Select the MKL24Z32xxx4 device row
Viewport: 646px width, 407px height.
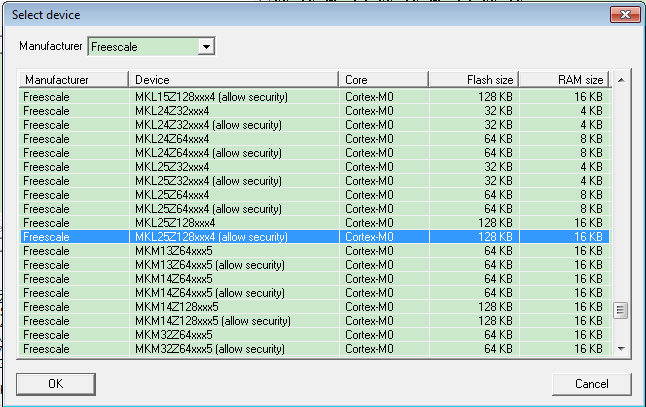(x=315, y=111)
